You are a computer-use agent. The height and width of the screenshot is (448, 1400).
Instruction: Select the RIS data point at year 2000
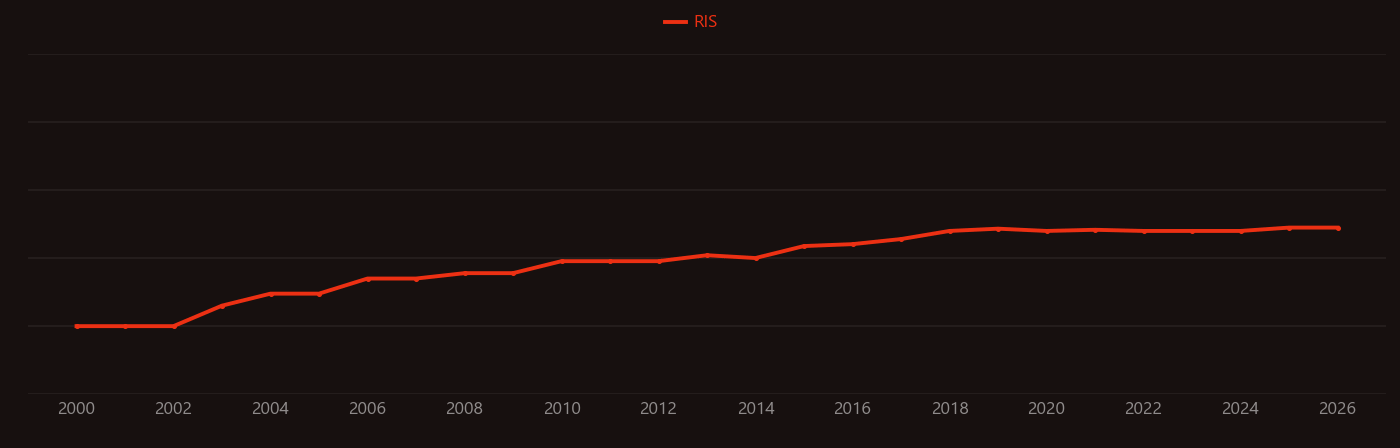click(x=77, y=326)
